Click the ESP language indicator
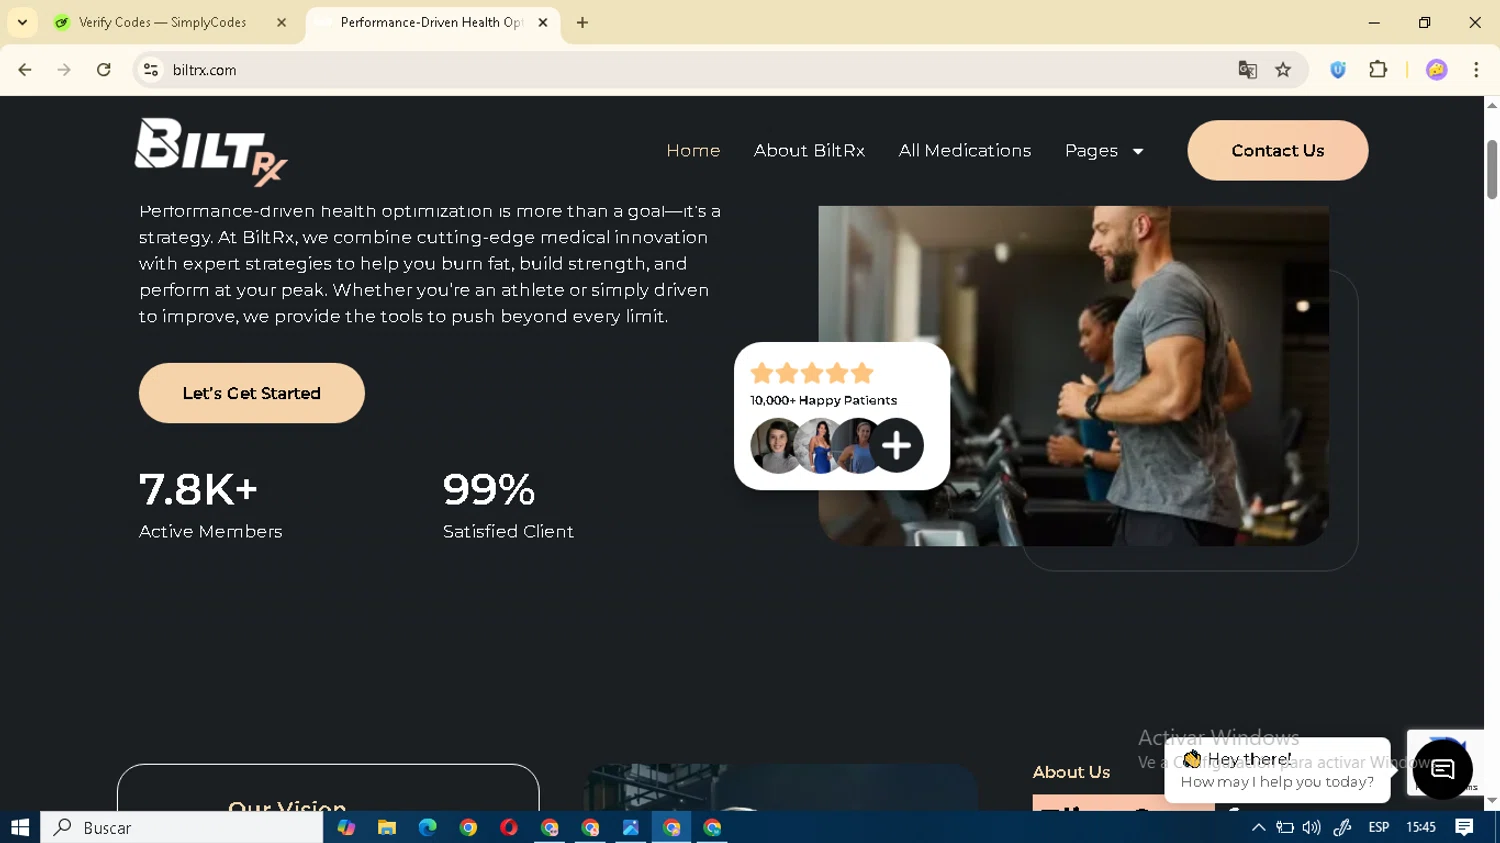 coord(1378,828)
